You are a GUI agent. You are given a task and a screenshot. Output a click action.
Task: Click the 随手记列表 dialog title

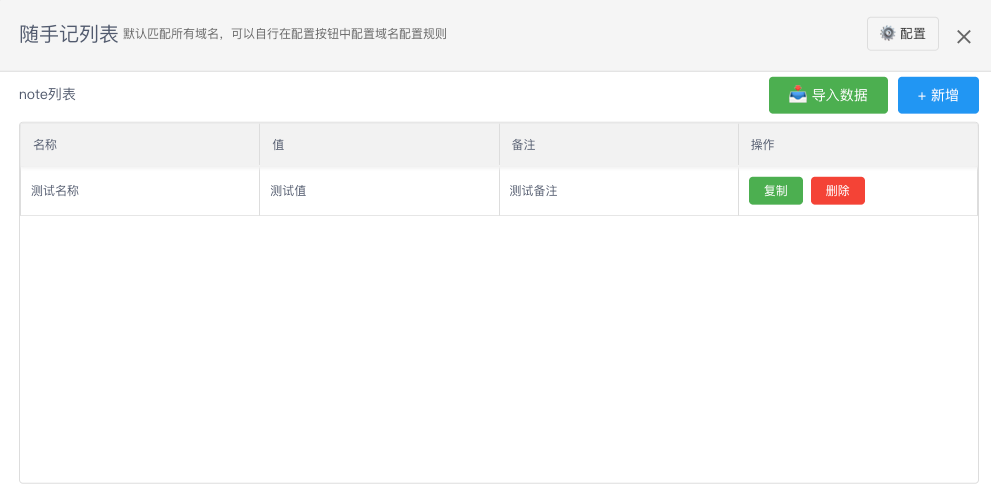coord(69,34)
